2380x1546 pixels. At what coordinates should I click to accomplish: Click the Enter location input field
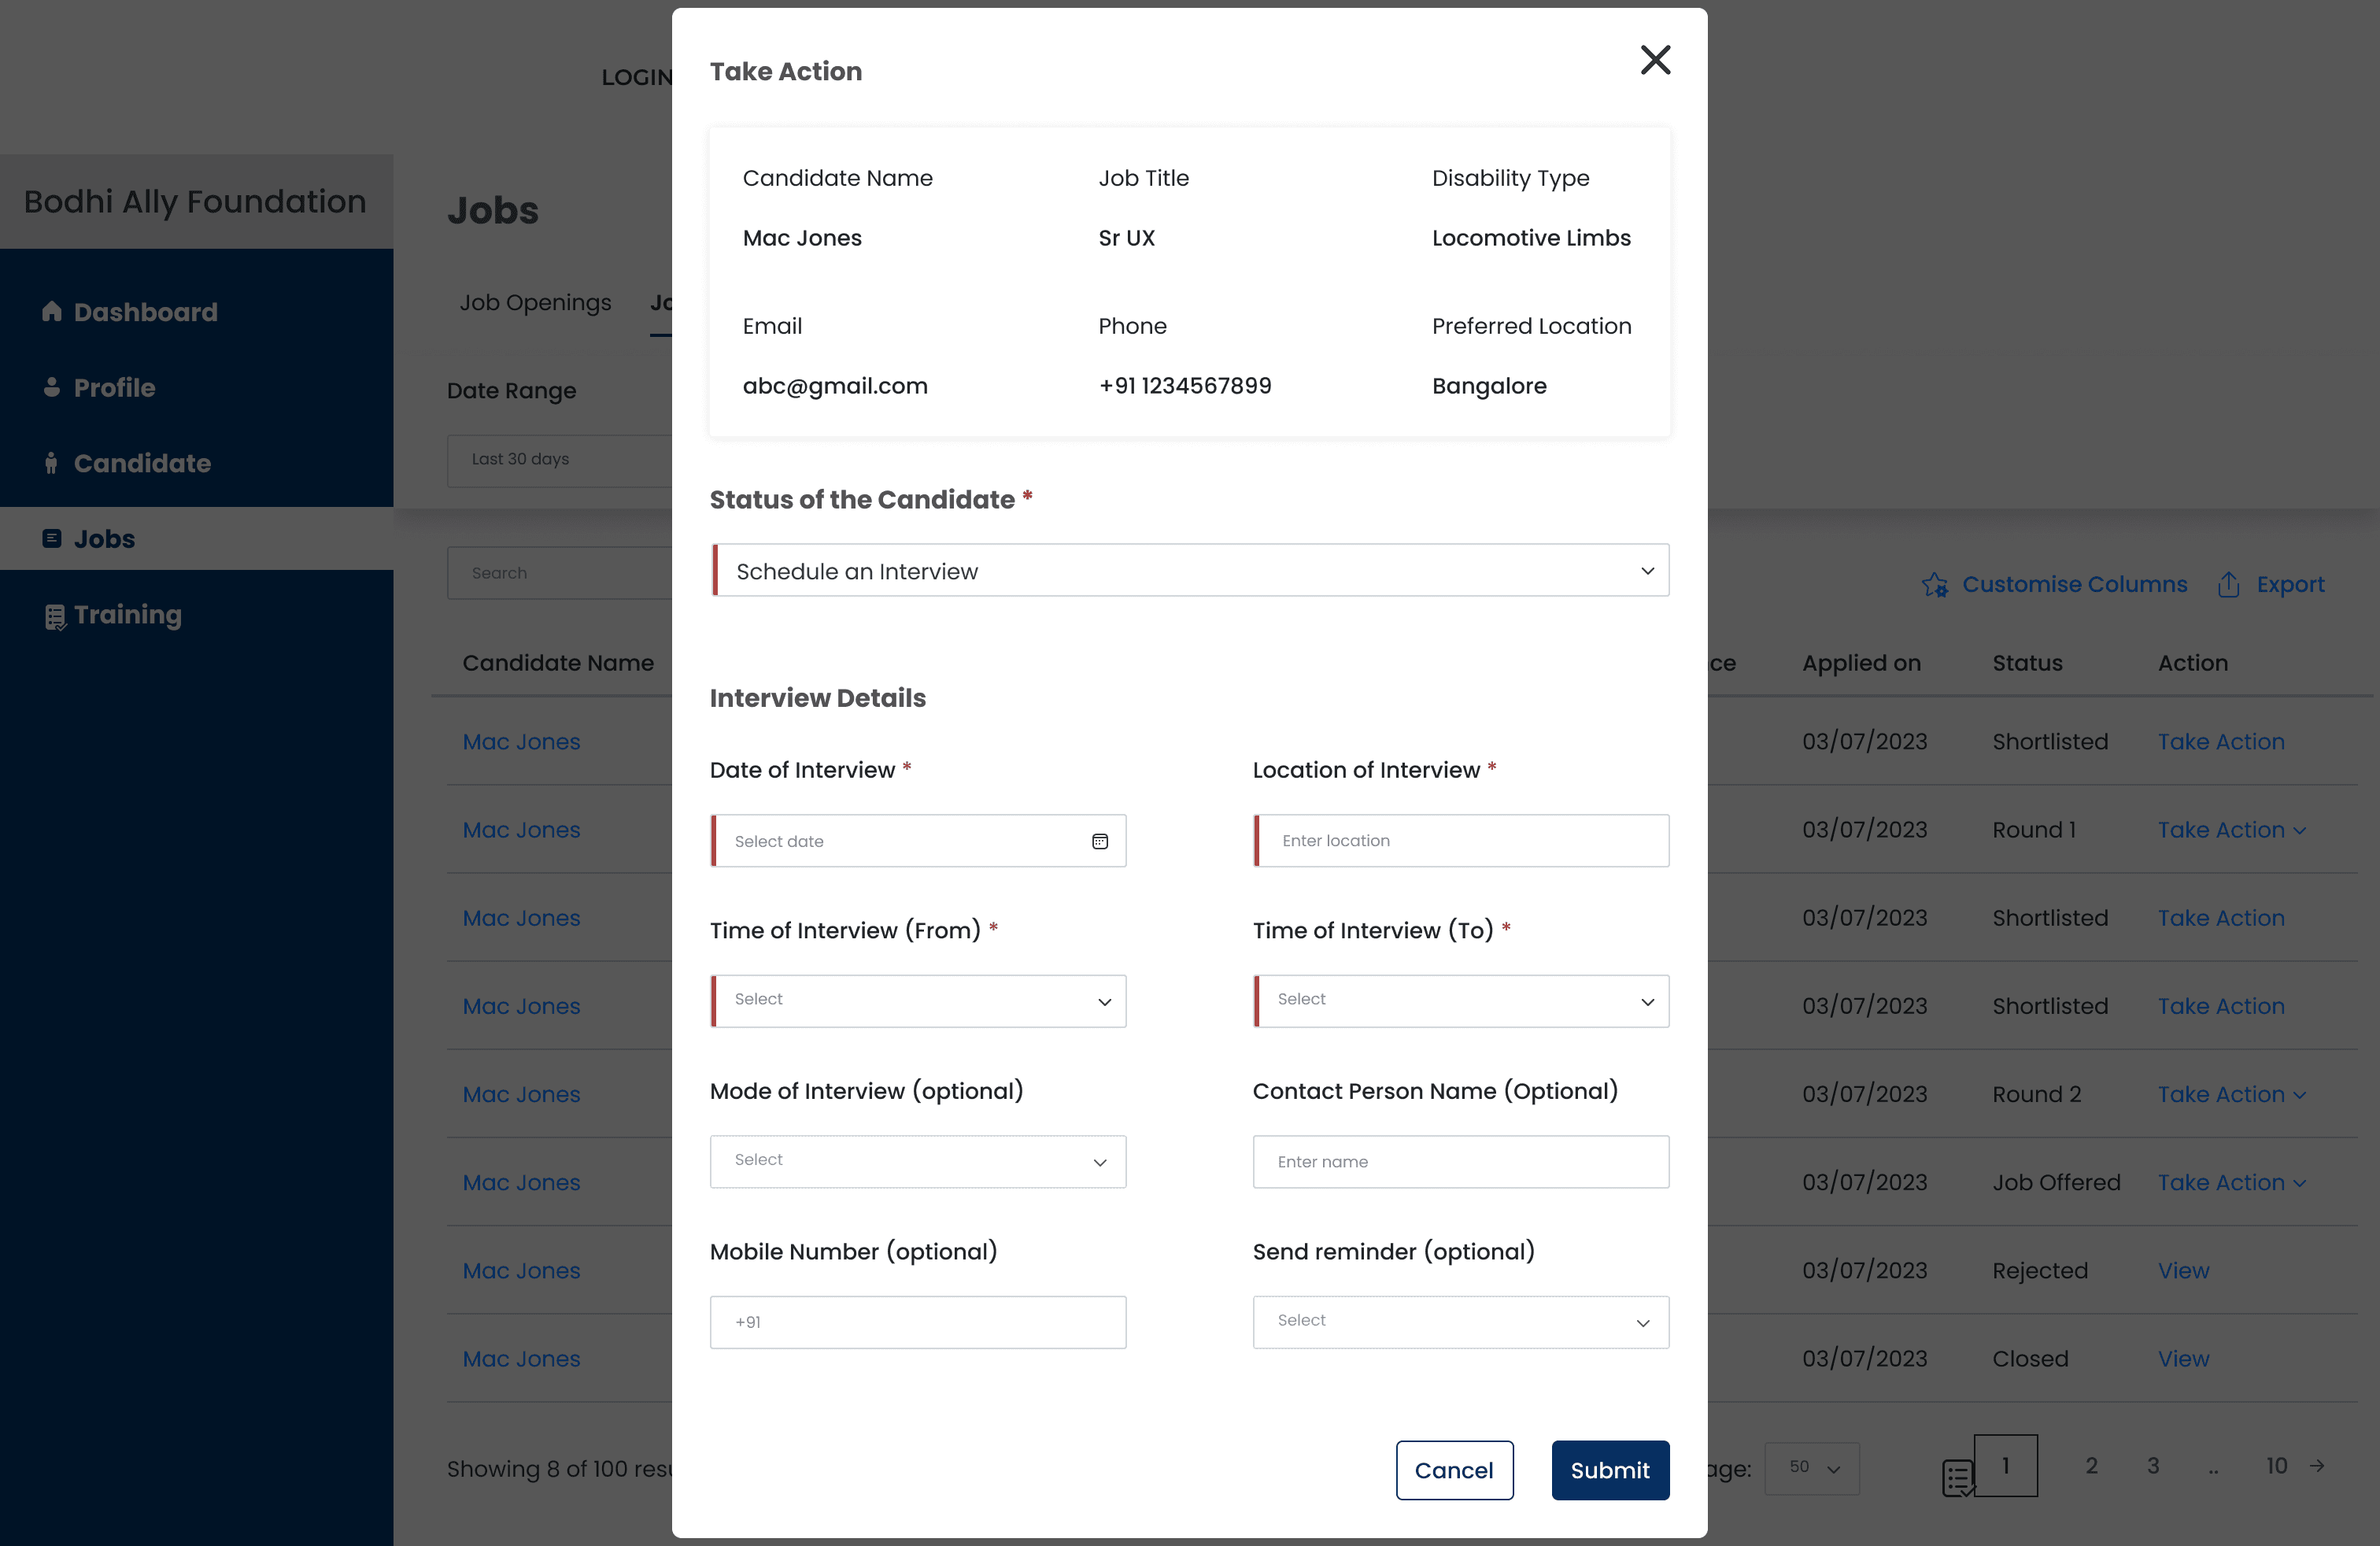pyautogui.click(x=1460, y=841)
